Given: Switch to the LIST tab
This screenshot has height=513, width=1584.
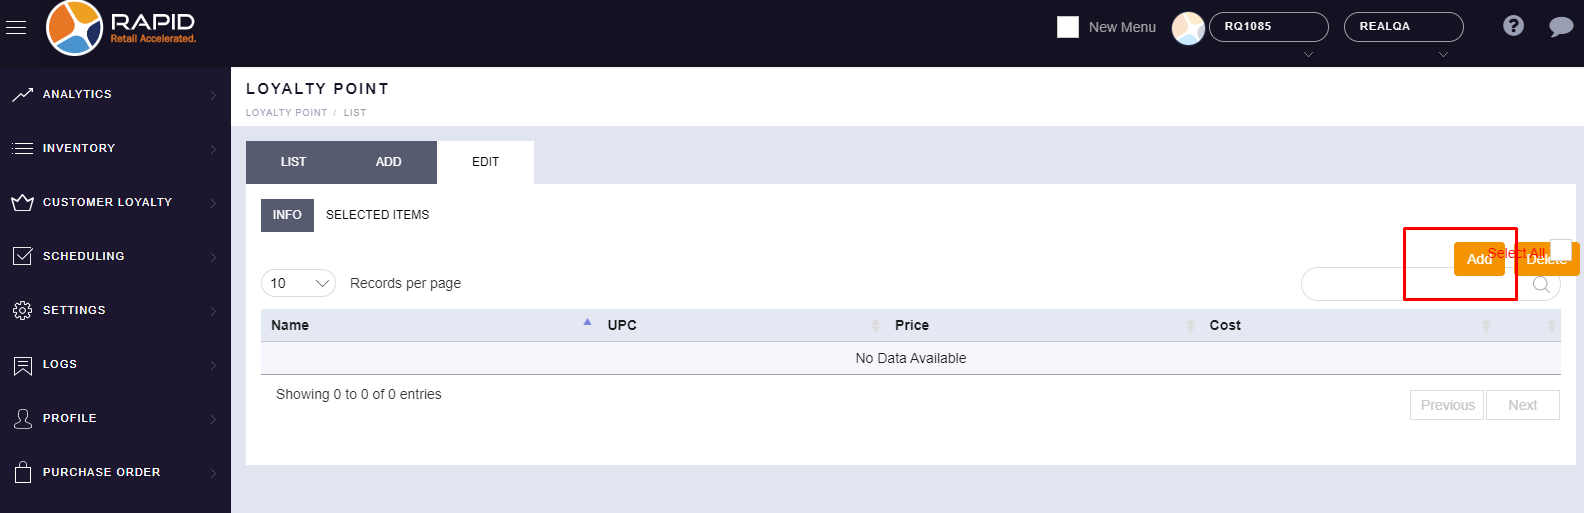Looking at the screenshot, I should tap(293, 162).
